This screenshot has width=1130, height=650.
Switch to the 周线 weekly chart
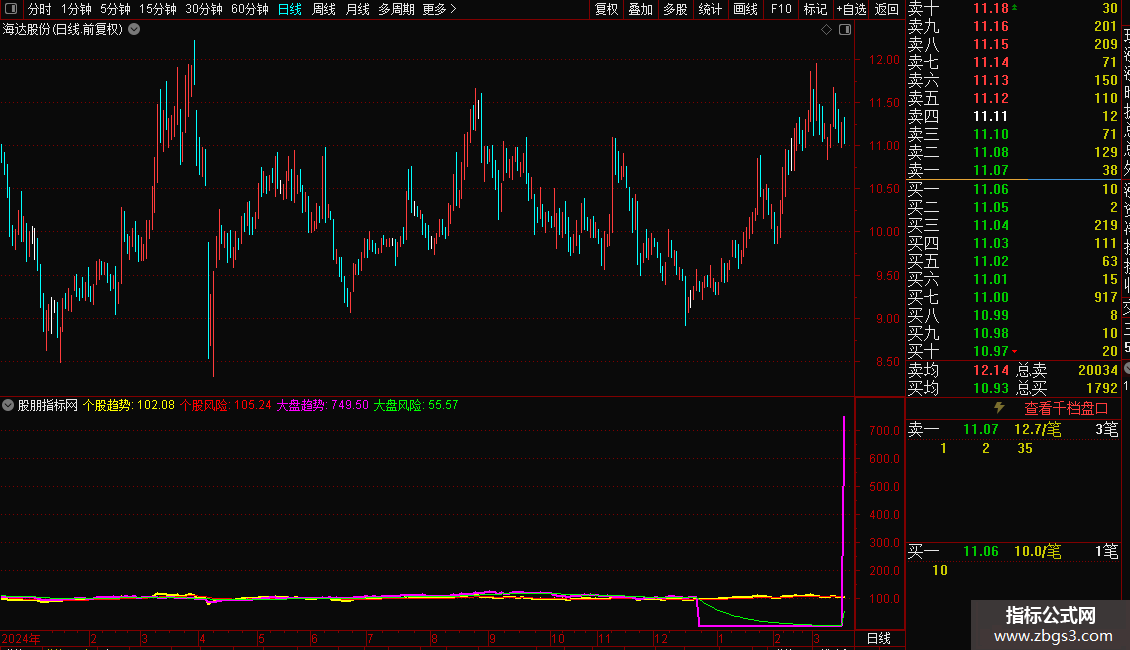click(x=324, y=9)
